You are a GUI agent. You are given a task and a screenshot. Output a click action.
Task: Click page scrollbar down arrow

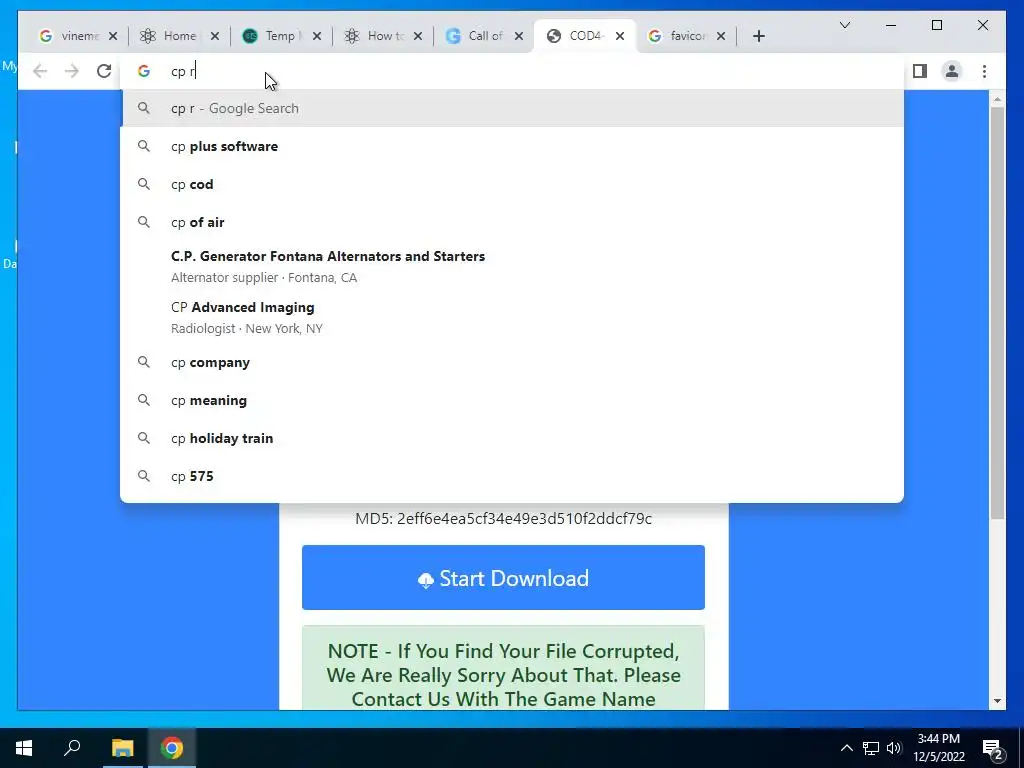coord(997,701)
